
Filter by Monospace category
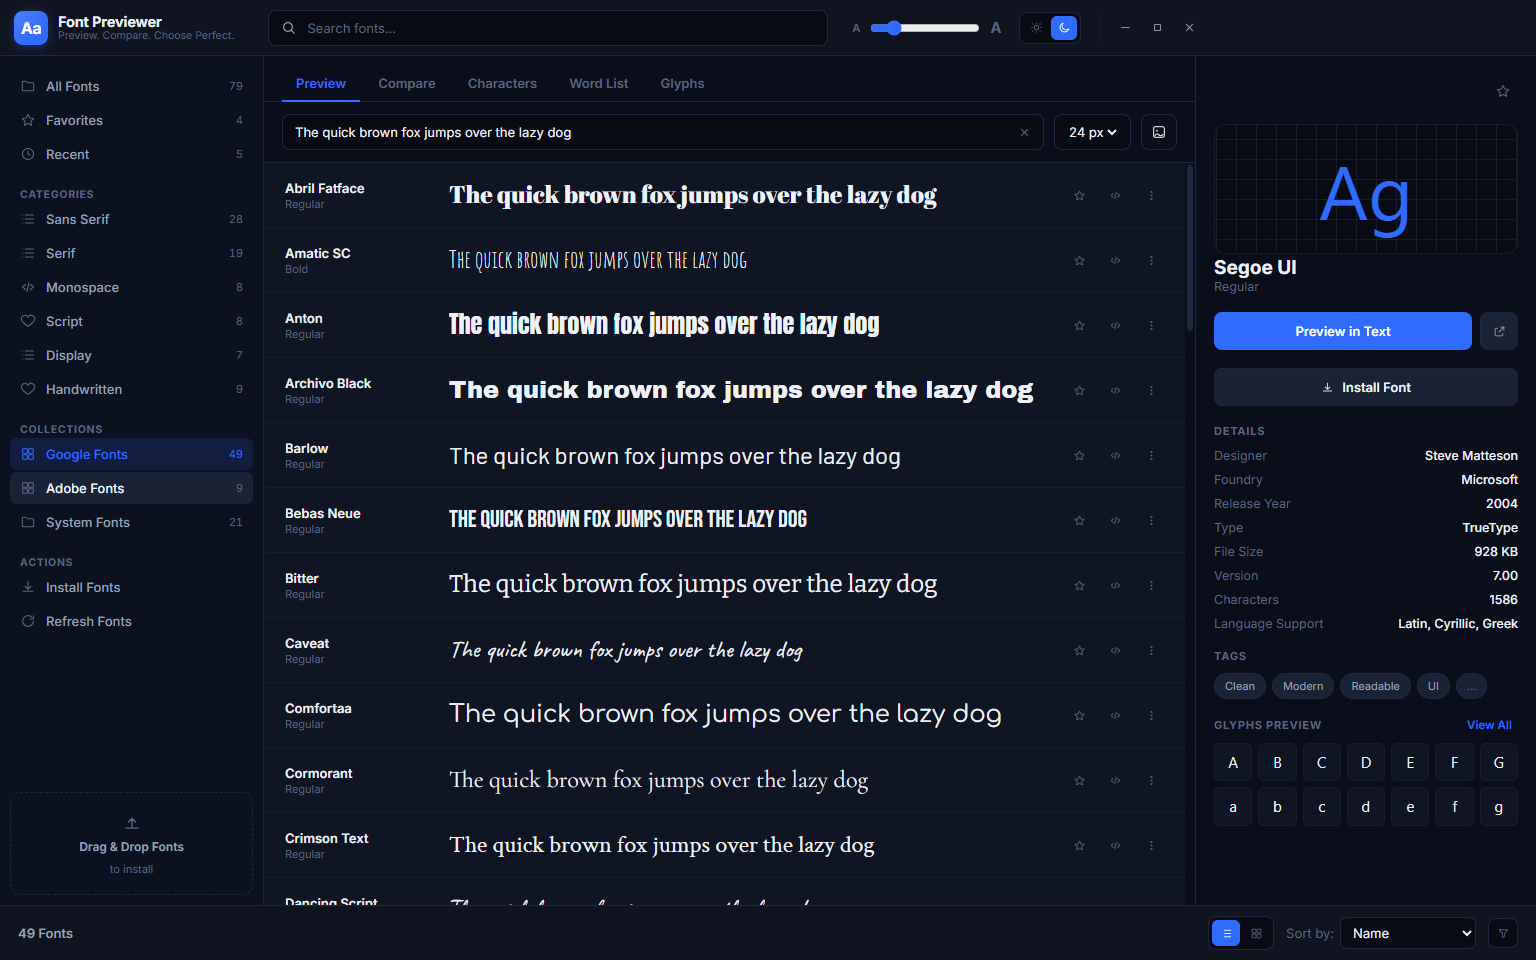coord(131,287)
